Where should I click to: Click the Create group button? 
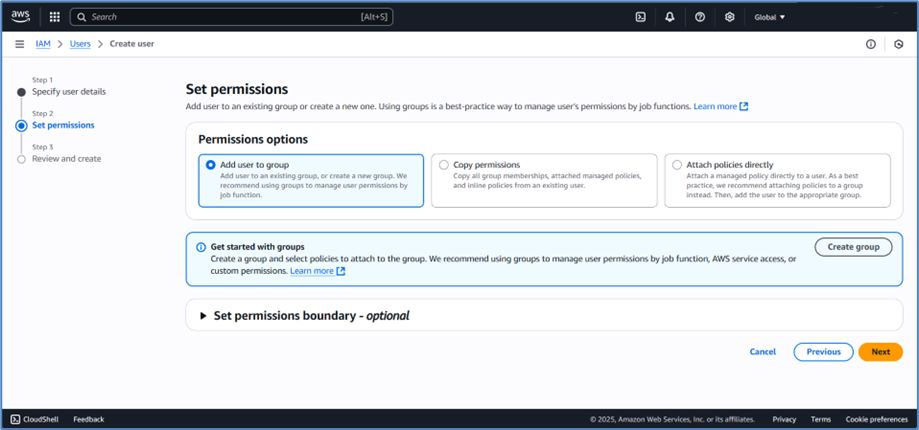[853, 247]
